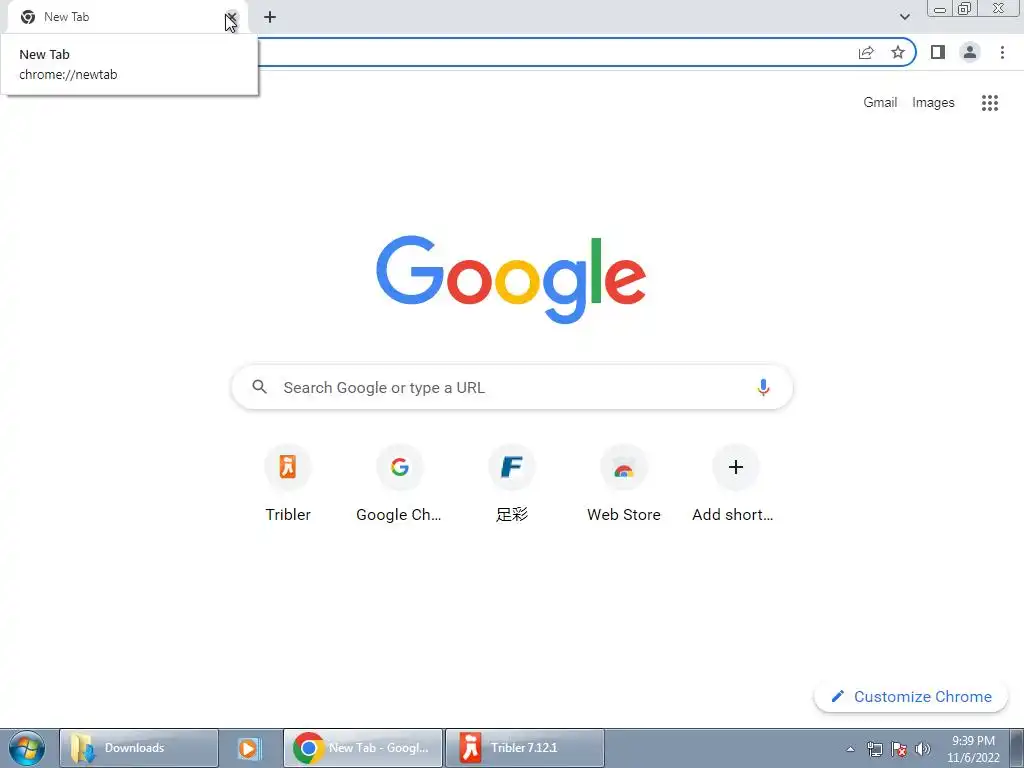Image resolution: width=1024 pixels, height=768 pixels.
Task: Click the magnifier icon in search box
Action: [x=259, y=387]
